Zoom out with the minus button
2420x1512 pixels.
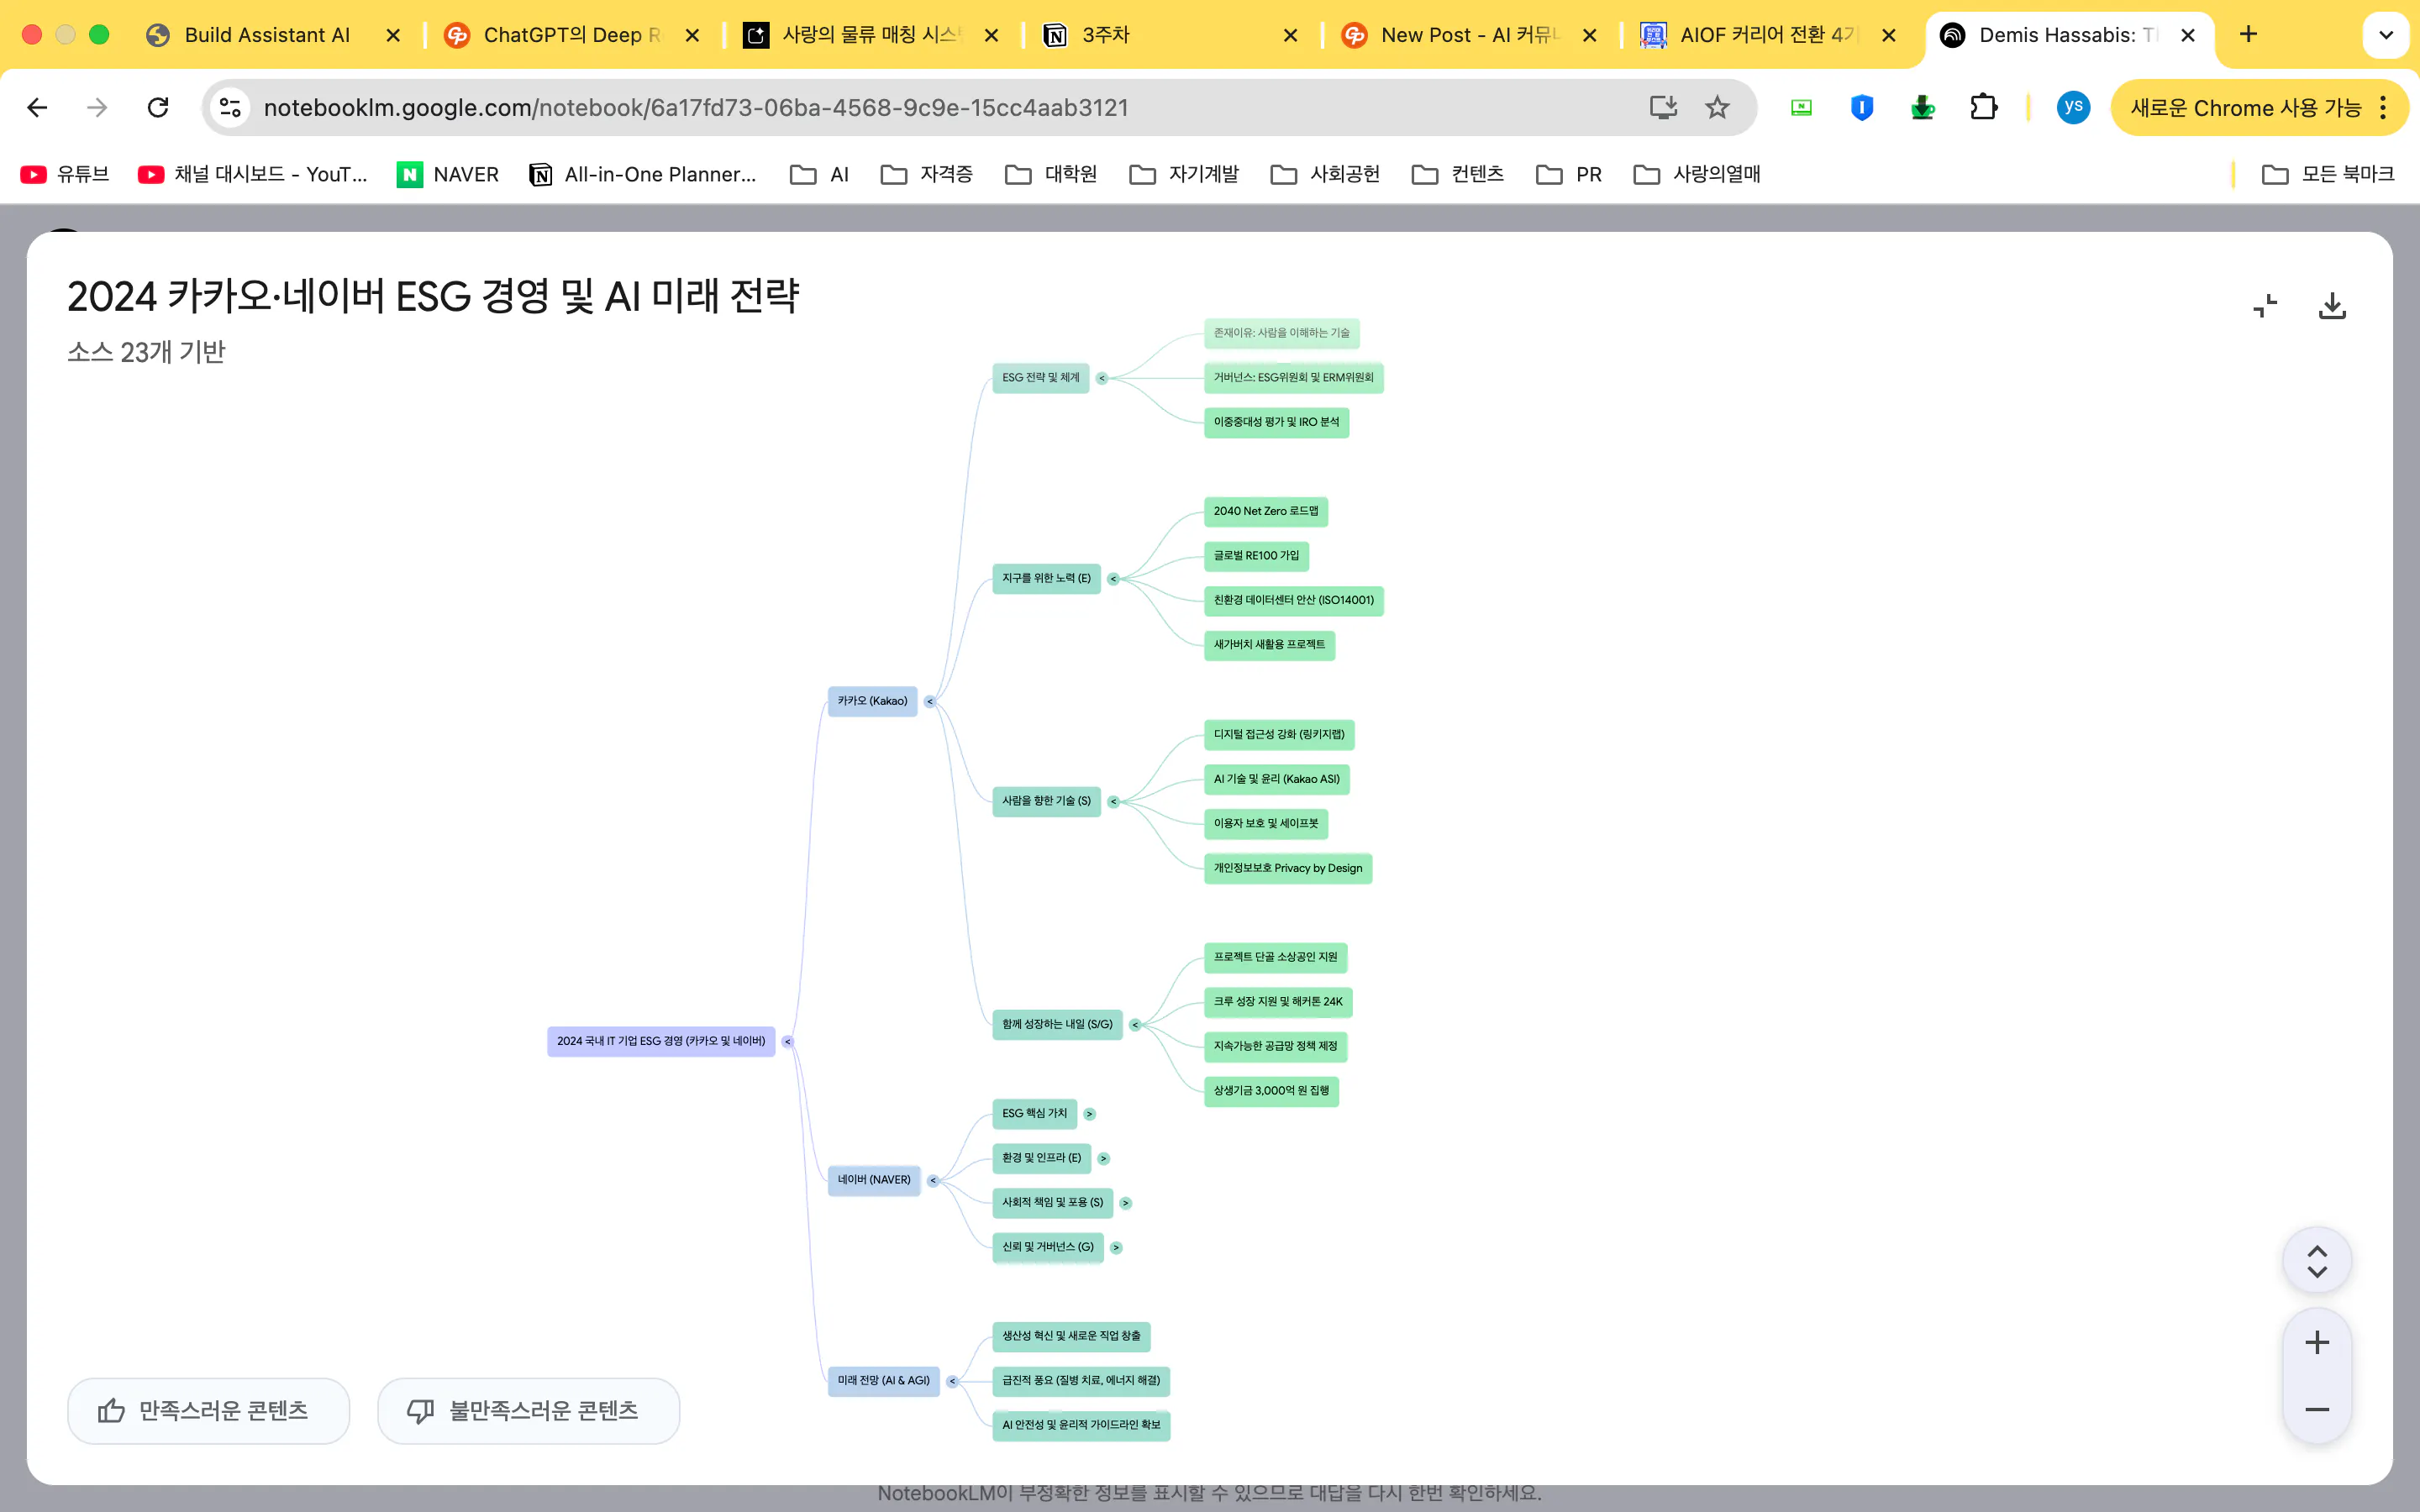[2316, 1409]
